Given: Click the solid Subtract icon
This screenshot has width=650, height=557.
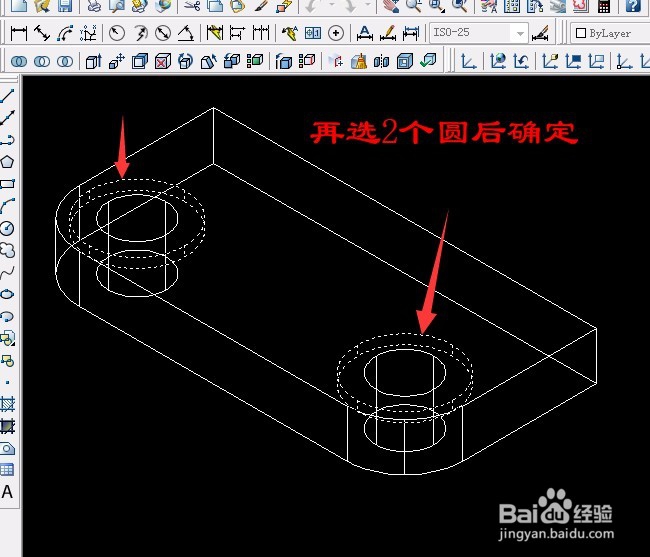Looking at the screenshot, I should pos(42,62).
